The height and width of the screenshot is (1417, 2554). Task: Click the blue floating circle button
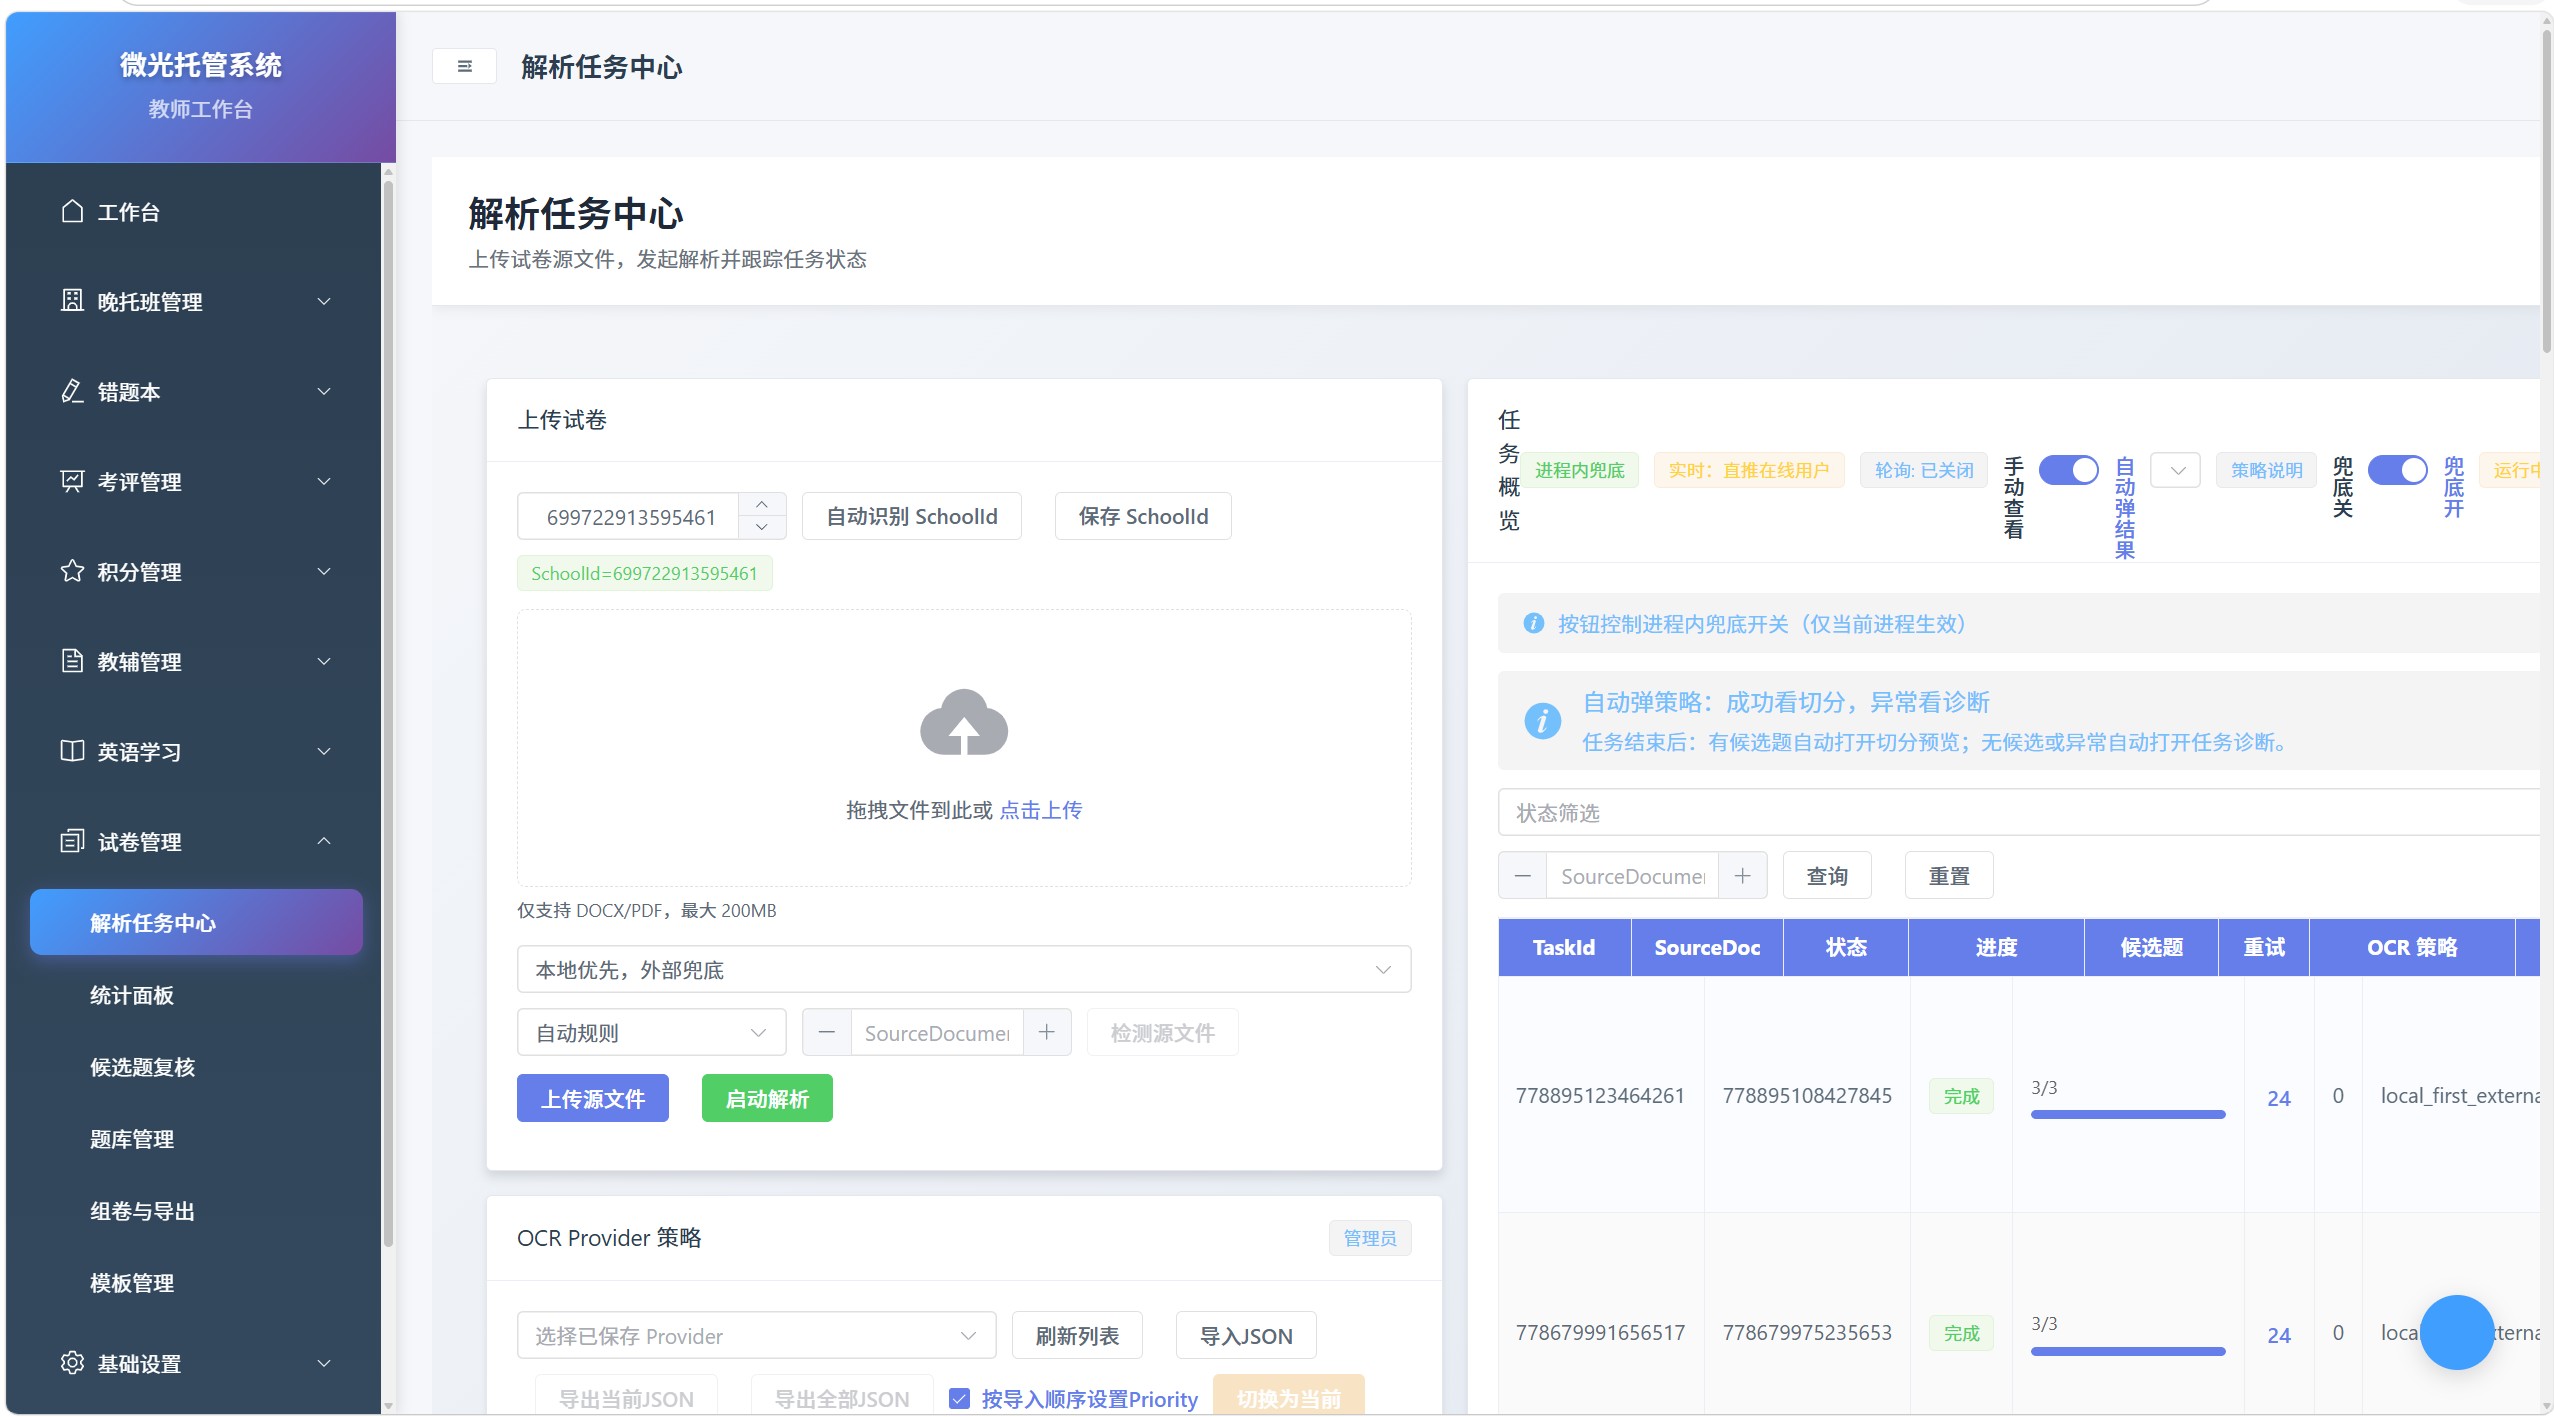point(2457,1332)
